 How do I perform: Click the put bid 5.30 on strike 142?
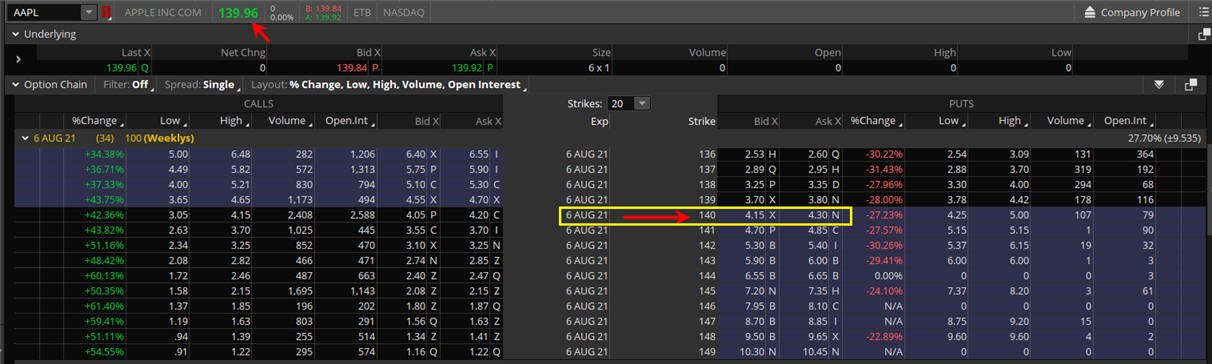point(756,245)
